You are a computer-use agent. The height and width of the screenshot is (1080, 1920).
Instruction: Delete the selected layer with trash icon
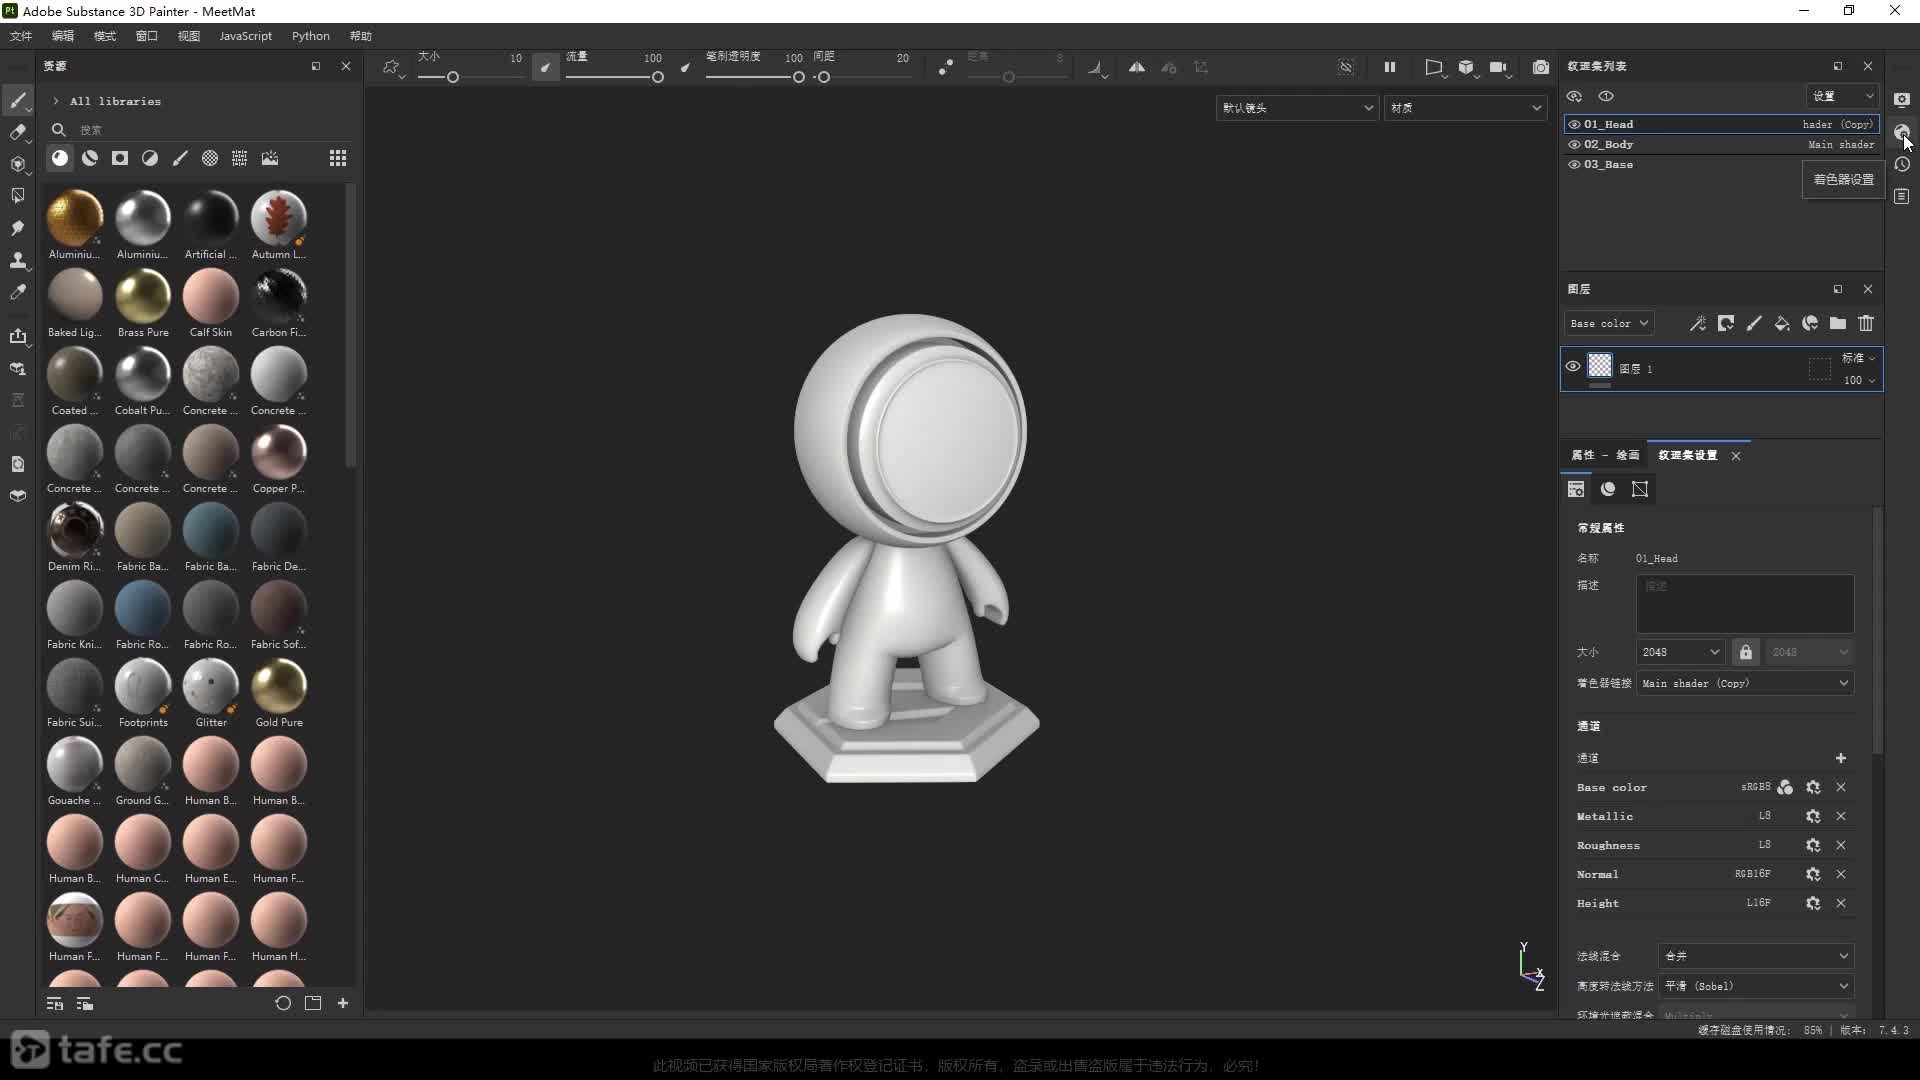[1866, 323]
